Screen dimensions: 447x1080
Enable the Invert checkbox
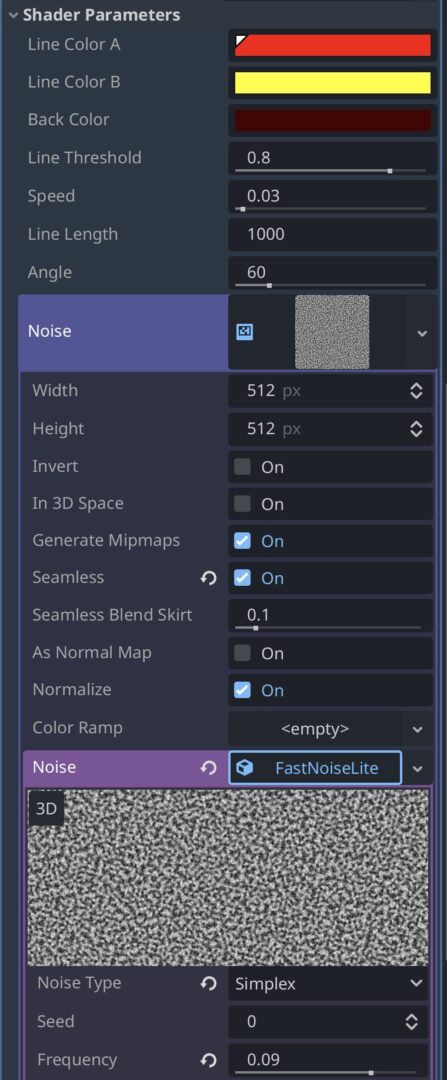[x=242, y=467]
